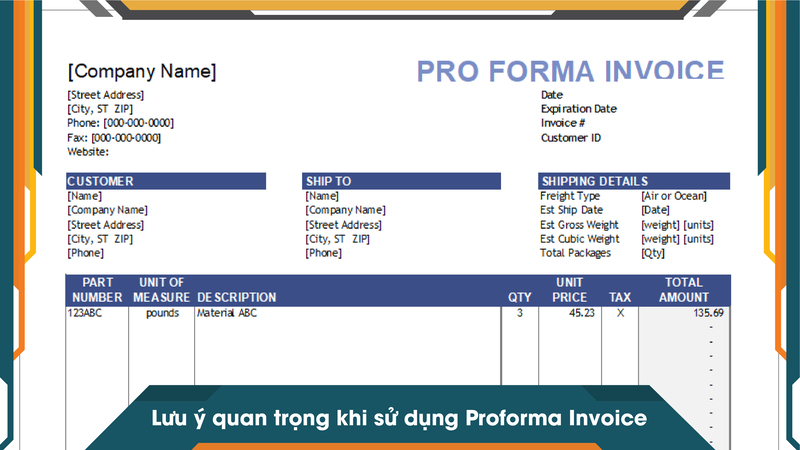Click the X mark in the TAX column
The image size is (800, 450).
(x=620, y=313)
